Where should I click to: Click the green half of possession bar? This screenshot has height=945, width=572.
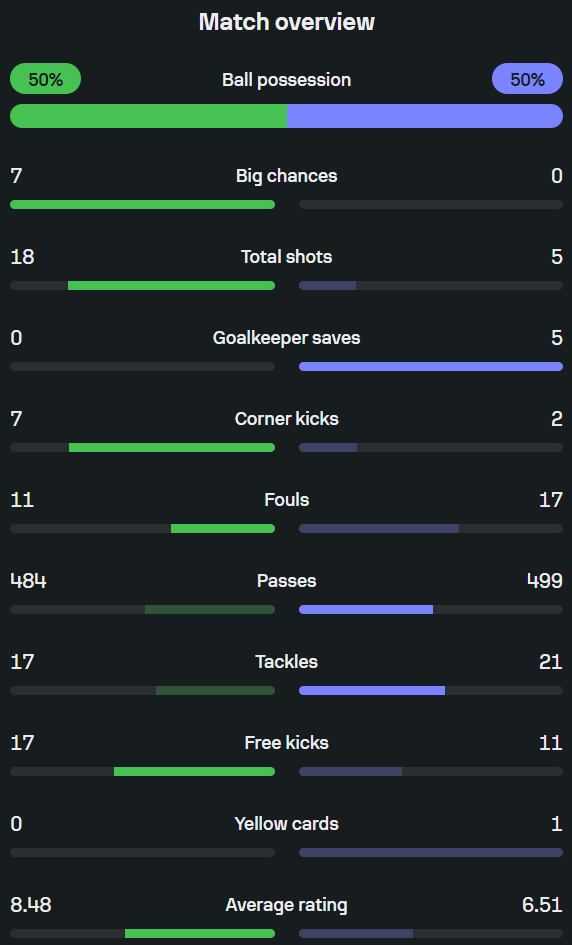[148, 116]
